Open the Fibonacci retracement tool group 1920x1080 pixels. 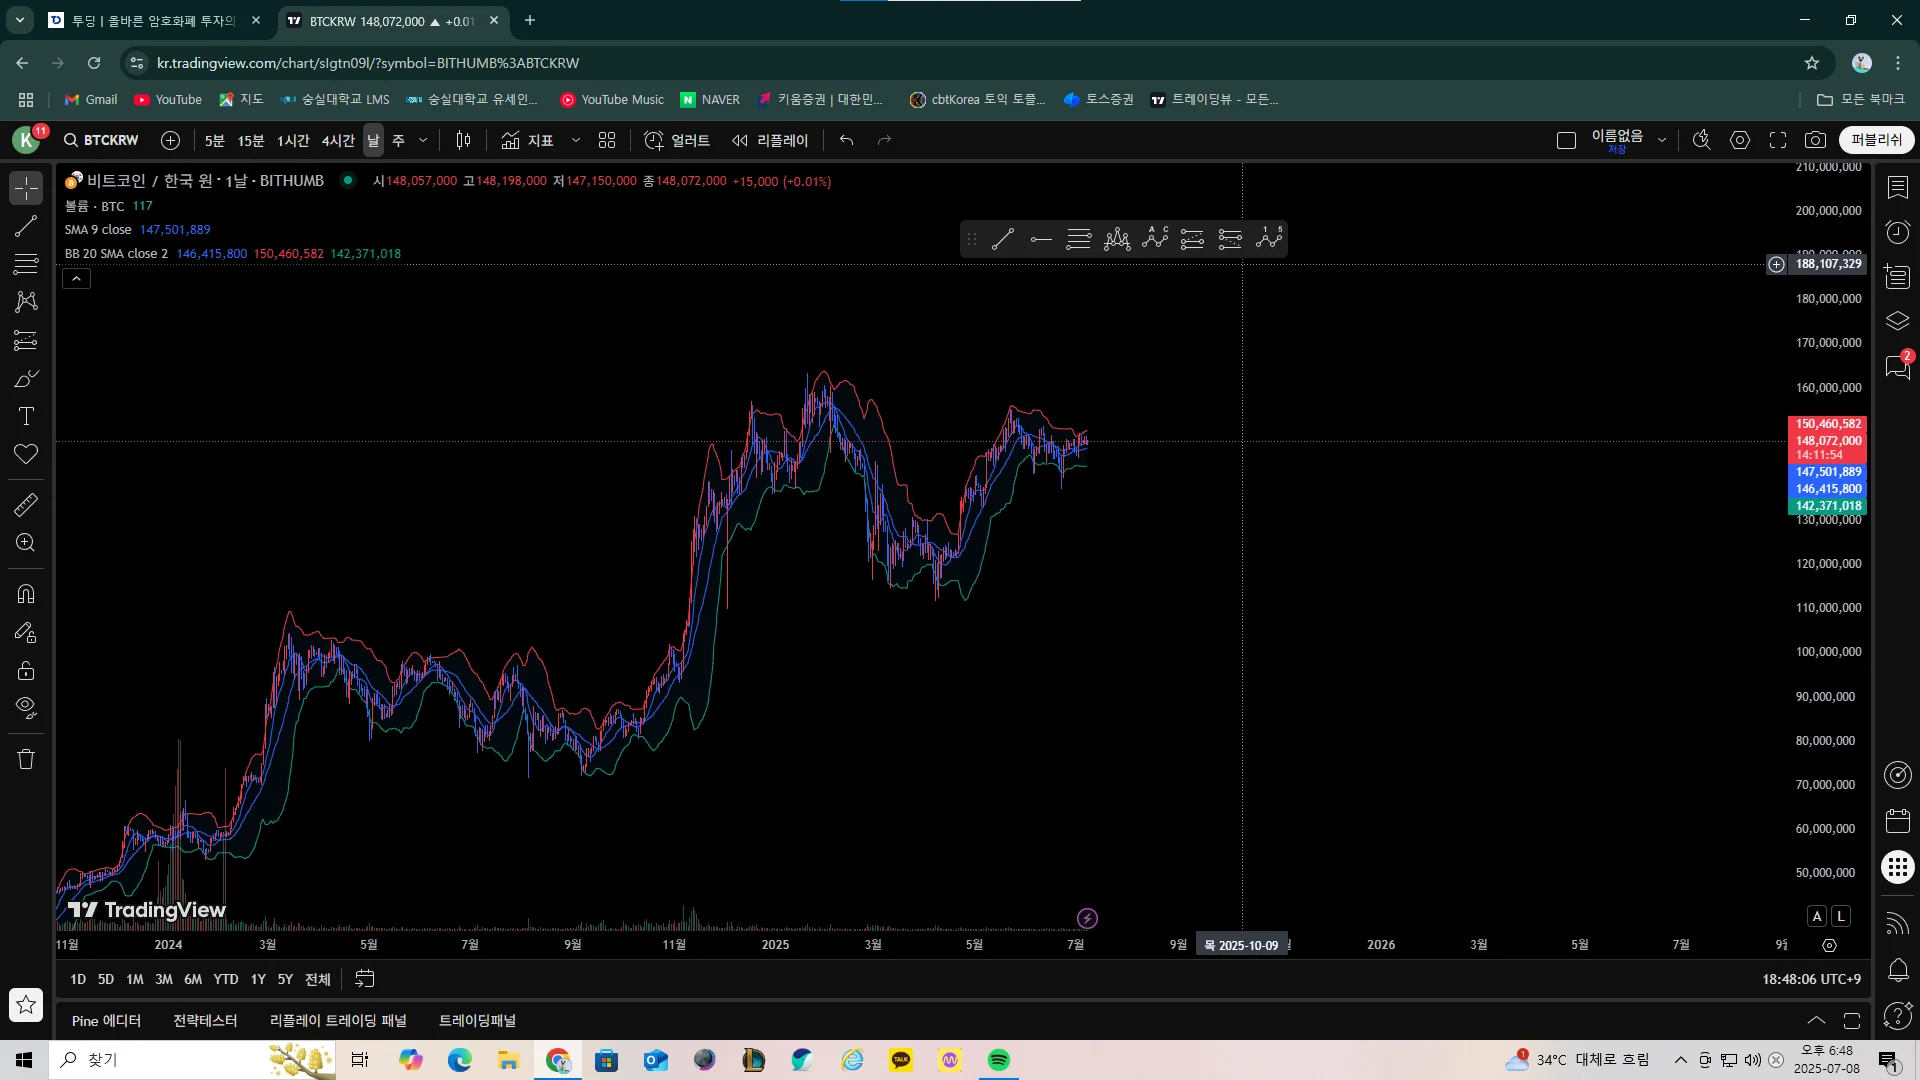click(26, 264)
